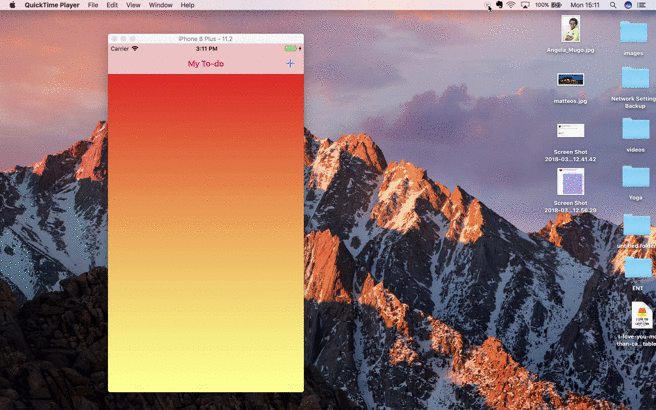
Task: Select the videos folder on desktop
Action: pyautogui.click(x=636, y=128)
